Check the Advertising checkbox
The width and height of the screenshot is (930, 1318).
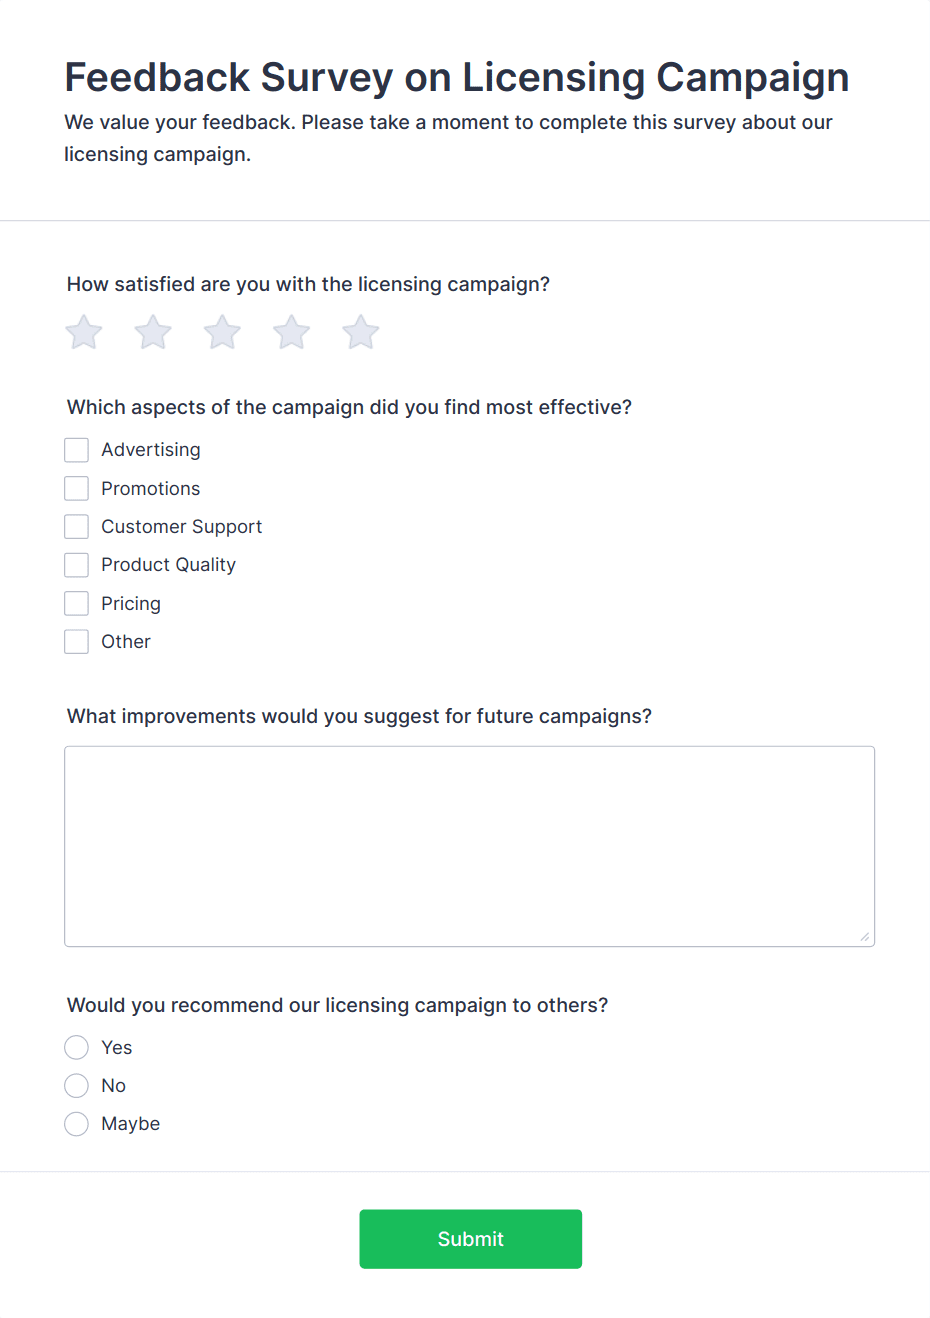pyautogui.click(x=77, y=450)
